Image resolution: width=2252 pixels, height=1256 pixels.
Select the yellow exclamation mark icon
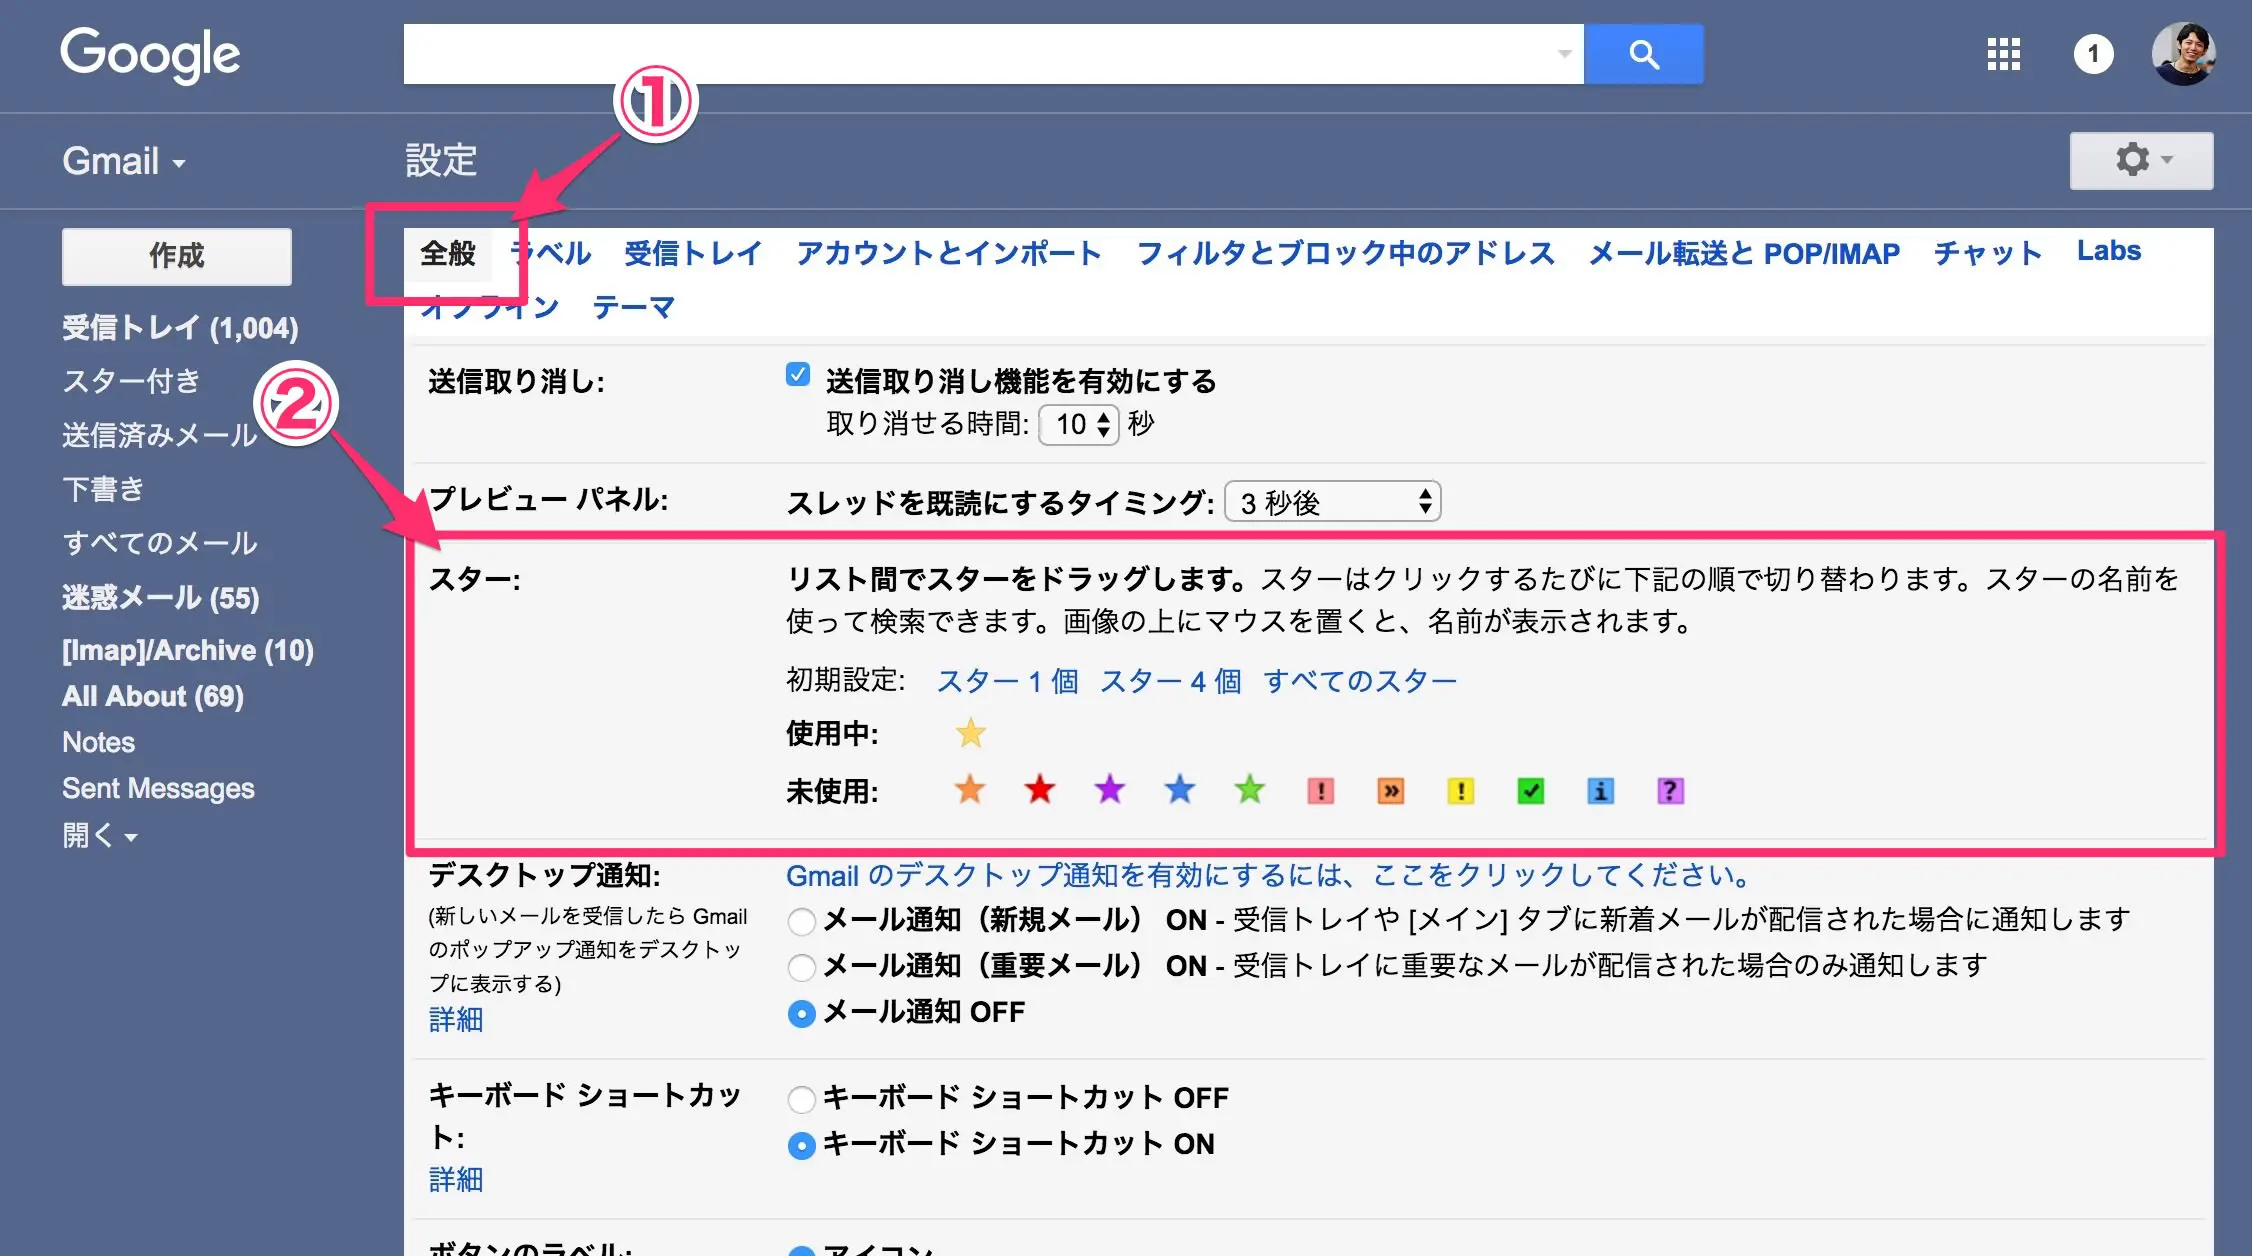click(1461, 791)
